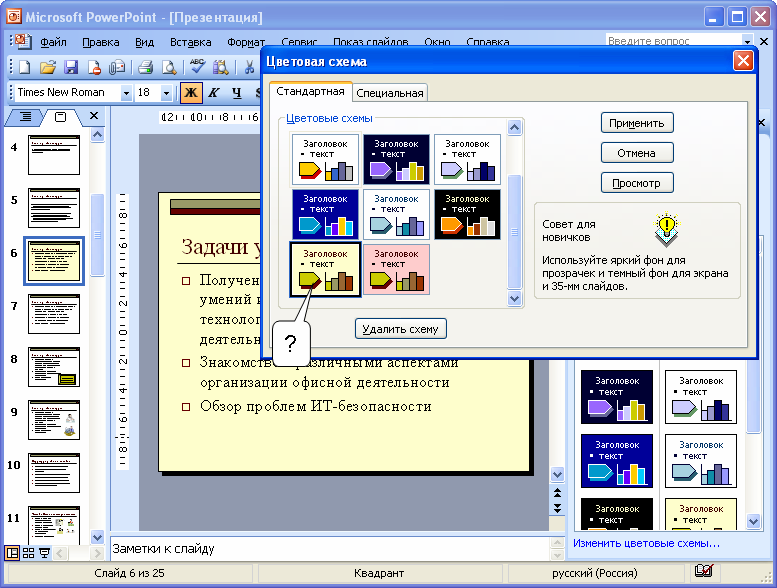
Task: Switch to the Специальная tab in the dialog
Action: 390,93
